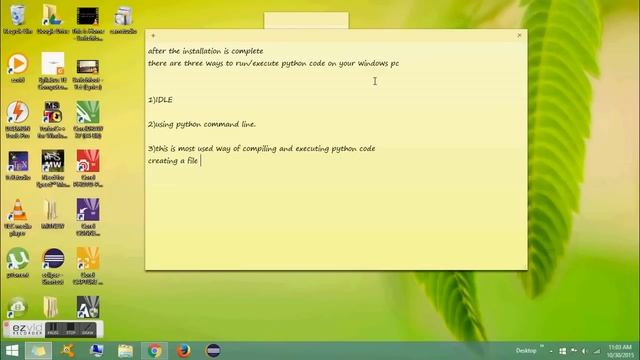Open the Google Drive folder shortcut
Viewport: 640px width, 360px height.
click(x=52, y=19)
